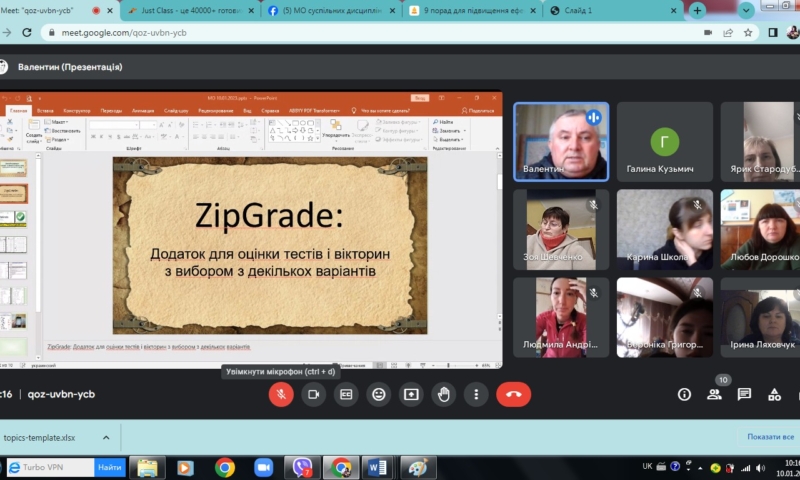
Task: Click the UK language indicator in the tray
Action: pos(647,466)
